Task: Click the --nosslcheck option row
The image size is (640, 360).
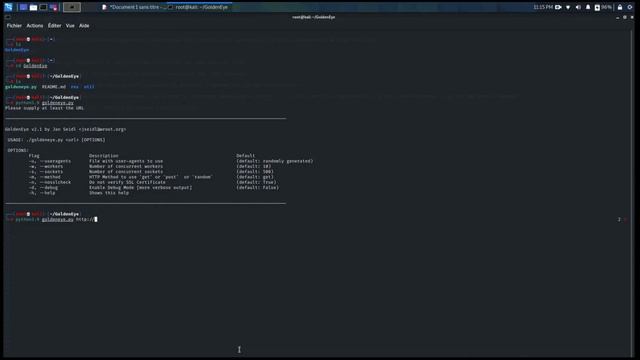Action: [x=152, y=182]
